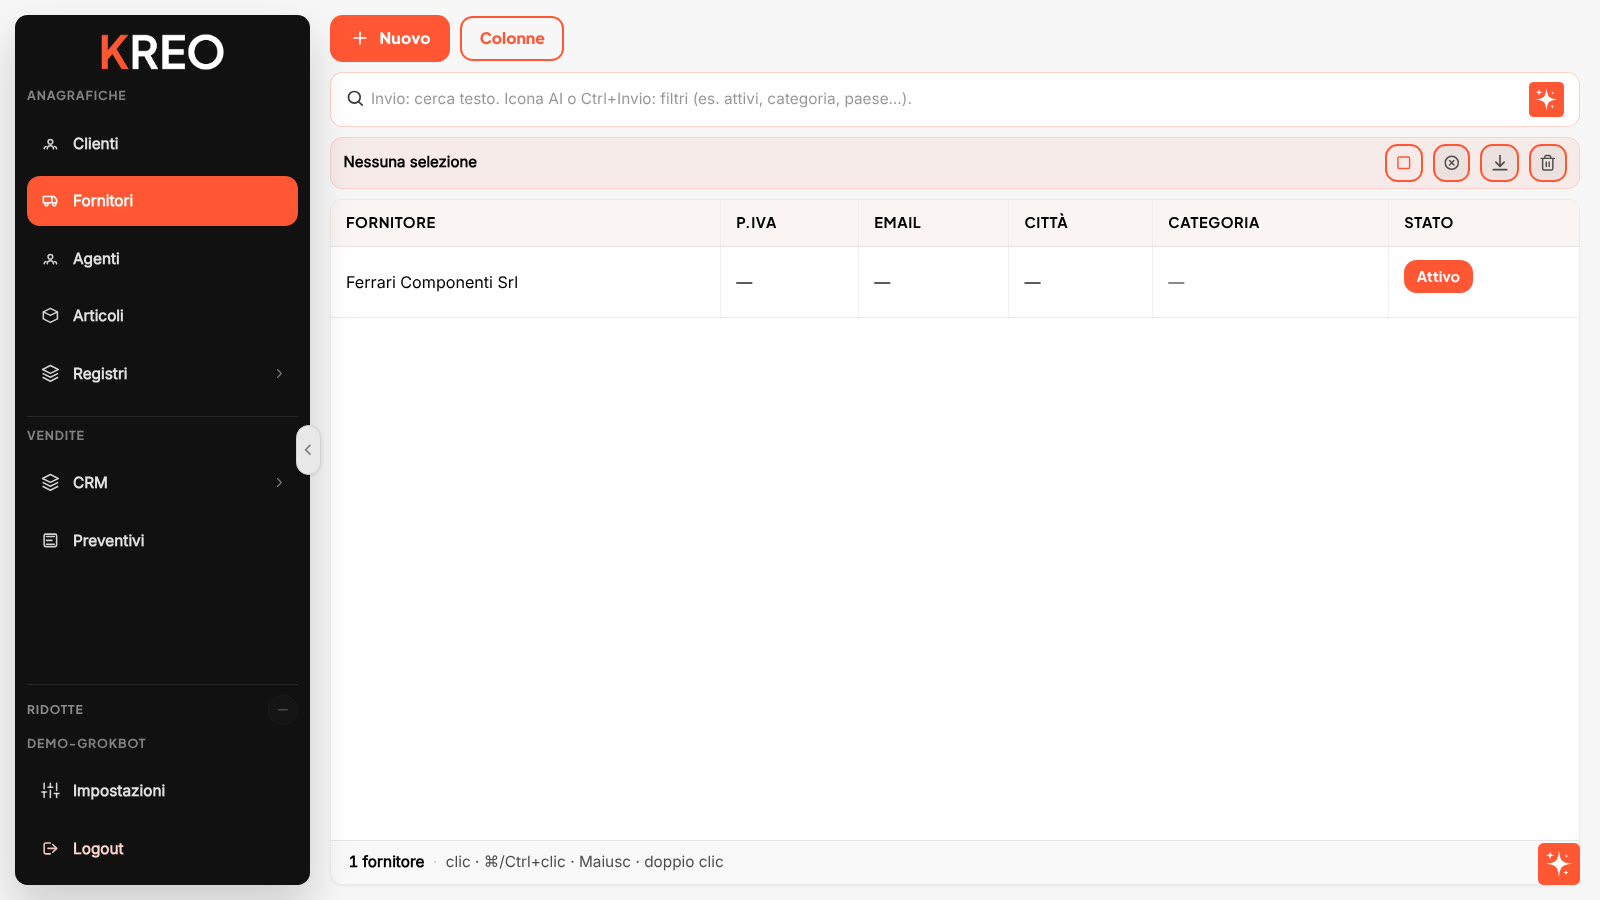The width and height of the screenshot is (1600, 900).
Task: Clear selection with the circled X icon
Action: click(x=1452, y=163)
